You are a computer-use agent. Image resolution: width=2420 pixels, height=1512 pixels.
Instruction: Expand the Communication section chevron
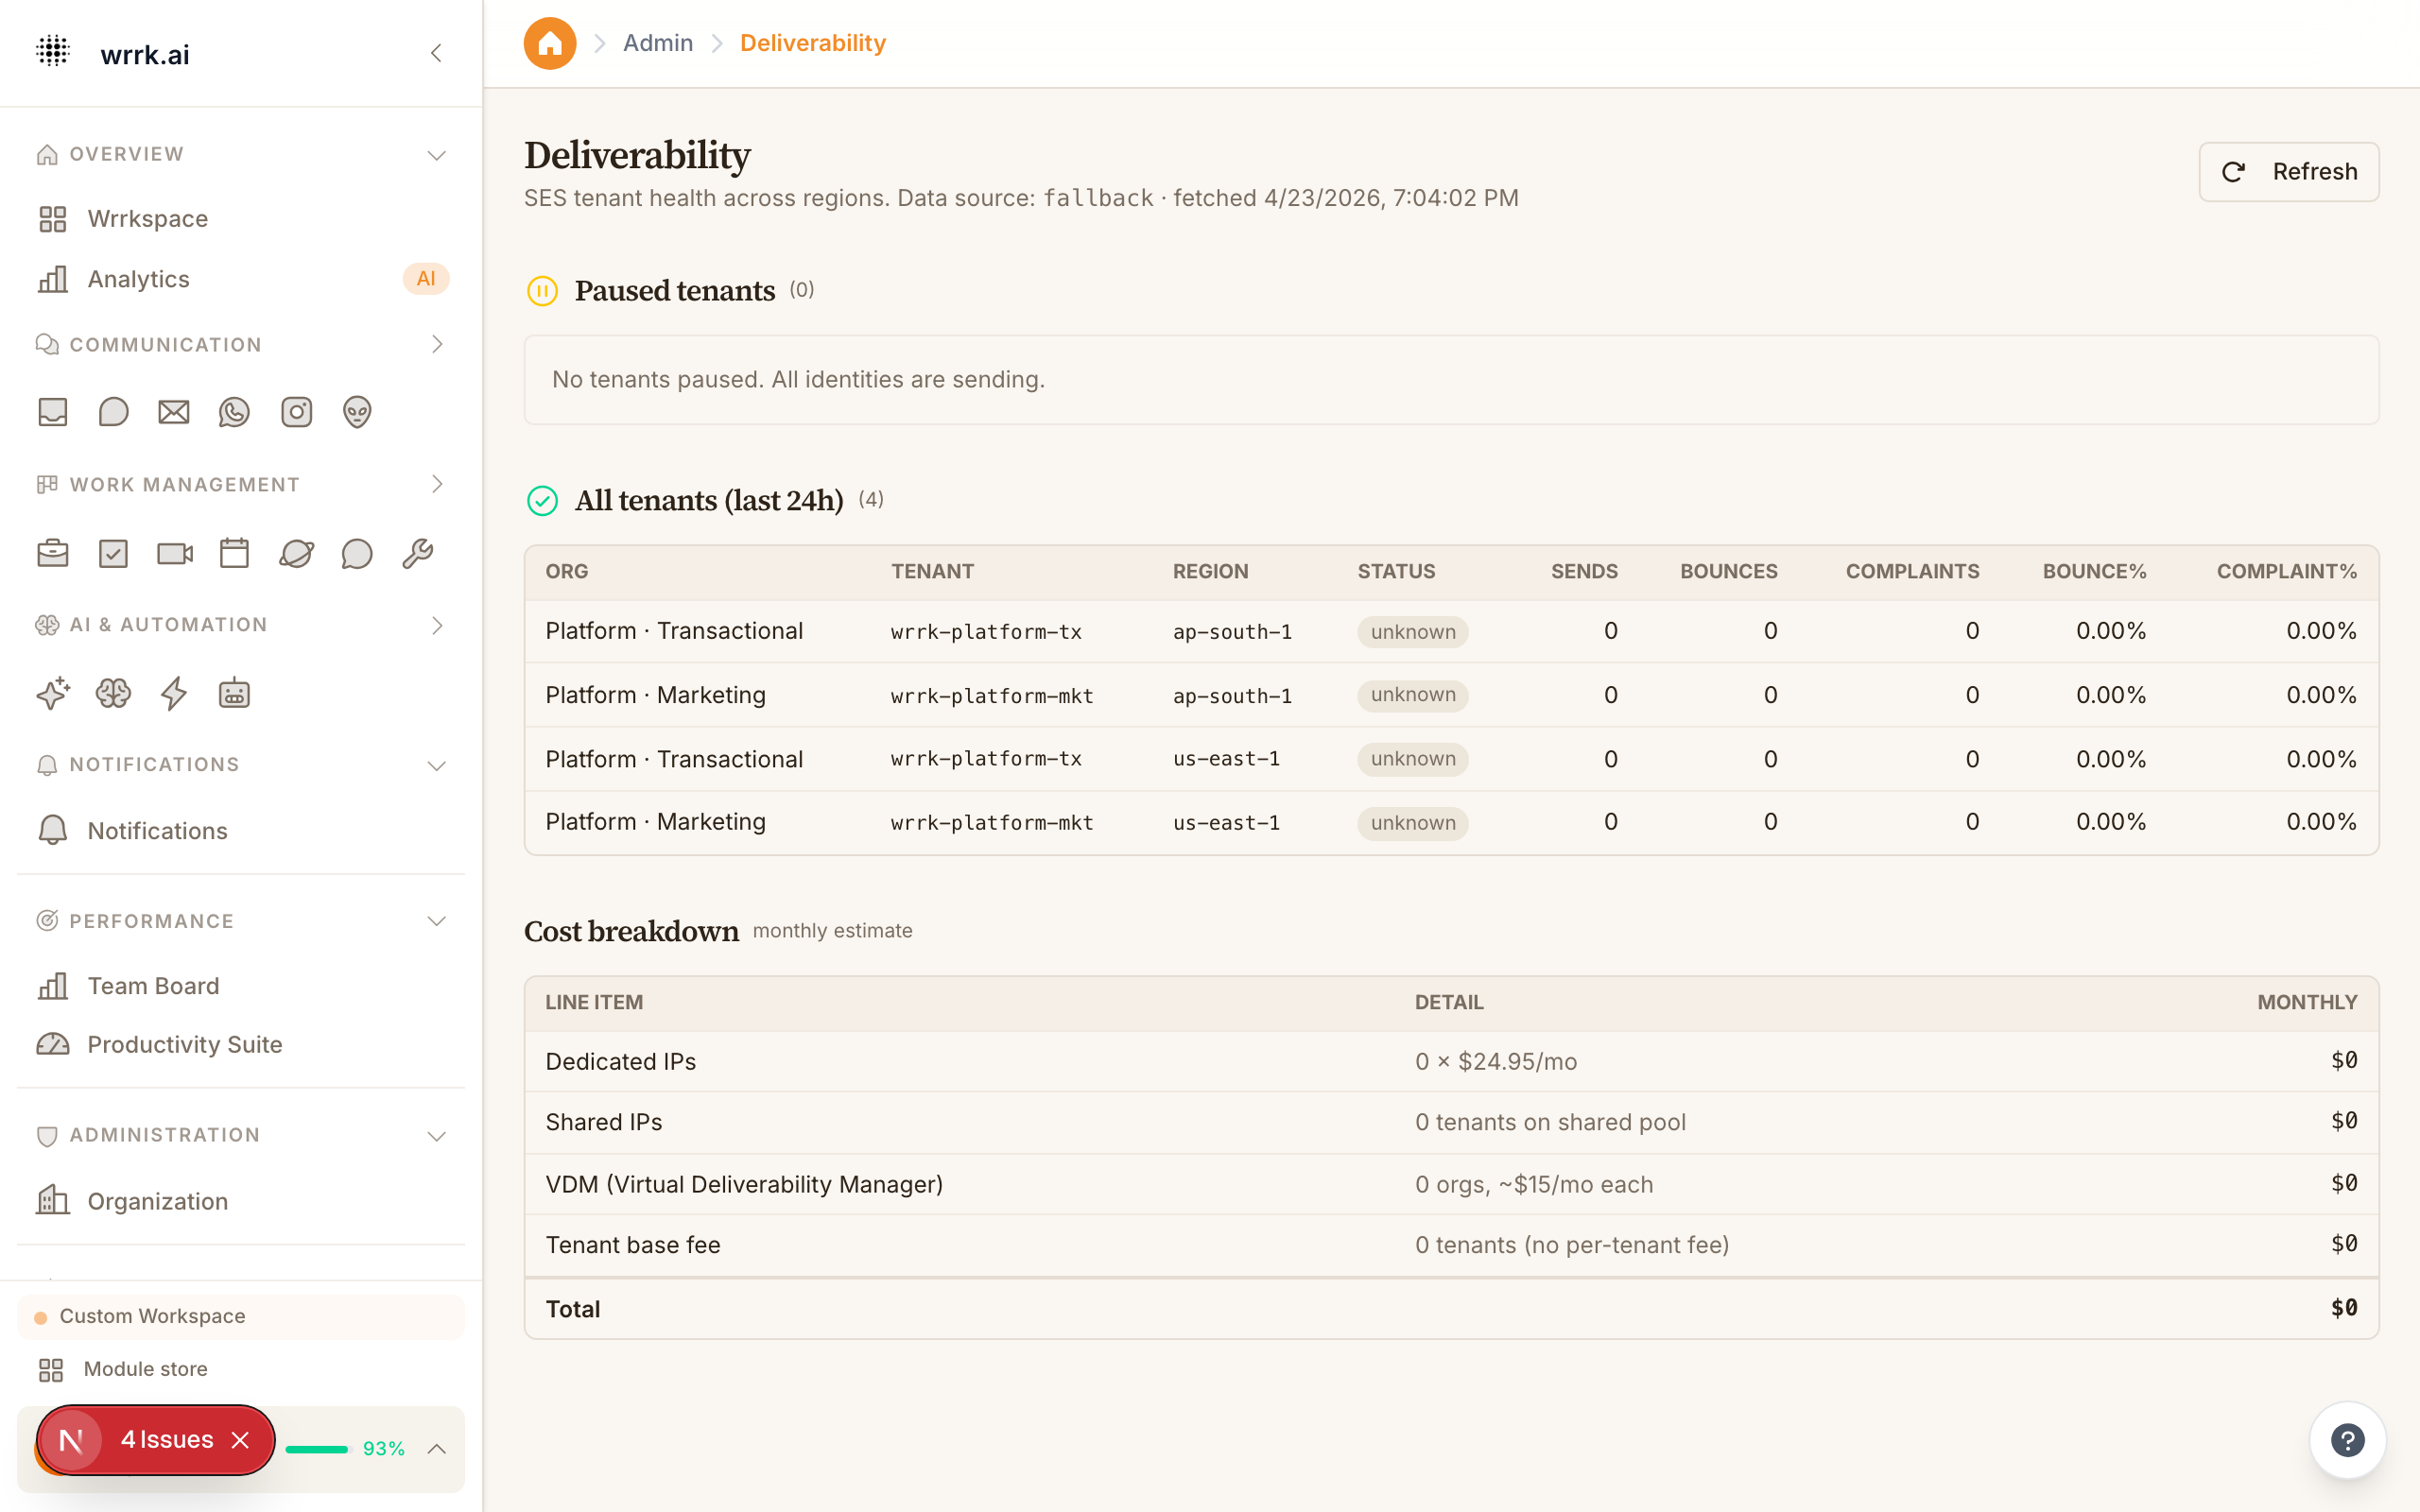click(x=437, y=344)
